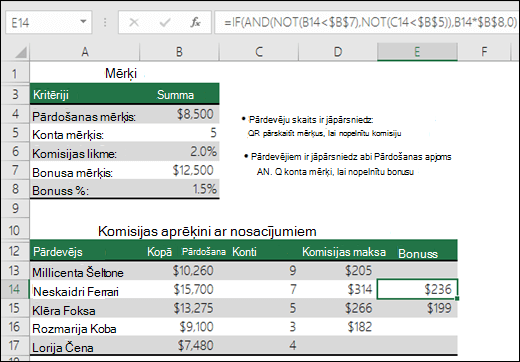
Task: Click the 2.0% cell
Action: point(179,152)
